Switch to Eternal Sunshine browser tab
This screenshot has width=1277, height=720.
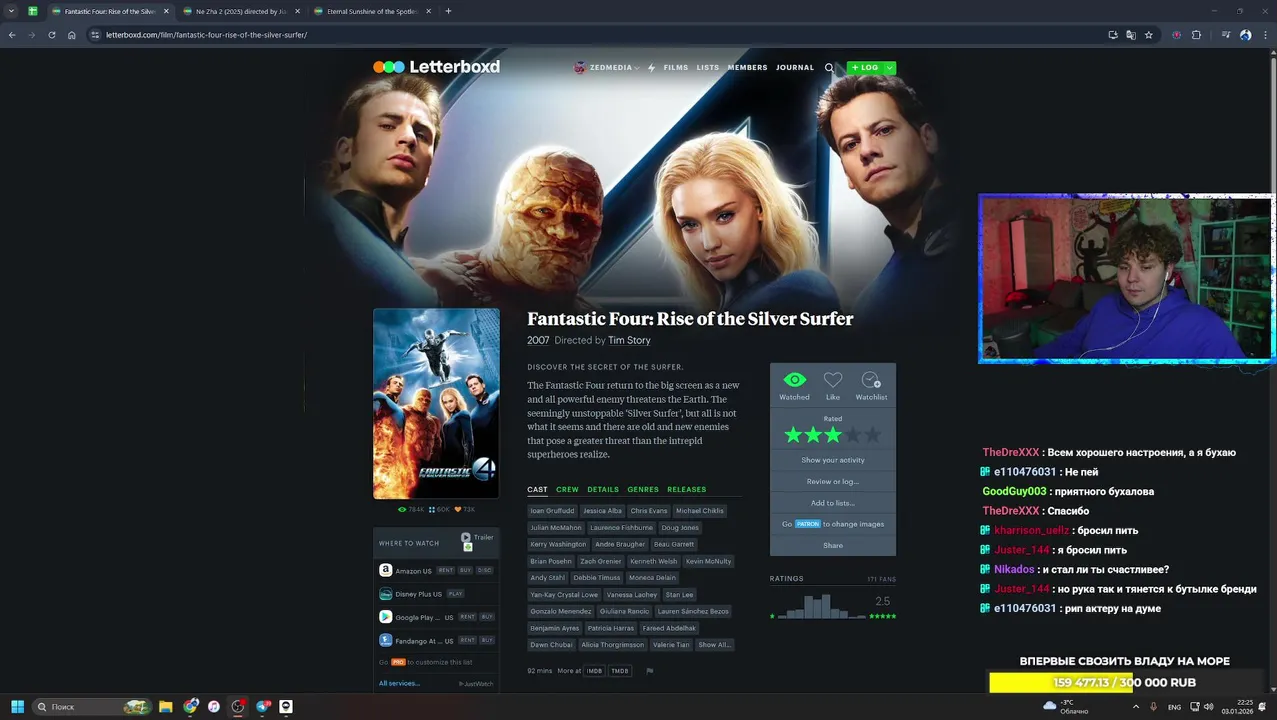coord(372,11)
